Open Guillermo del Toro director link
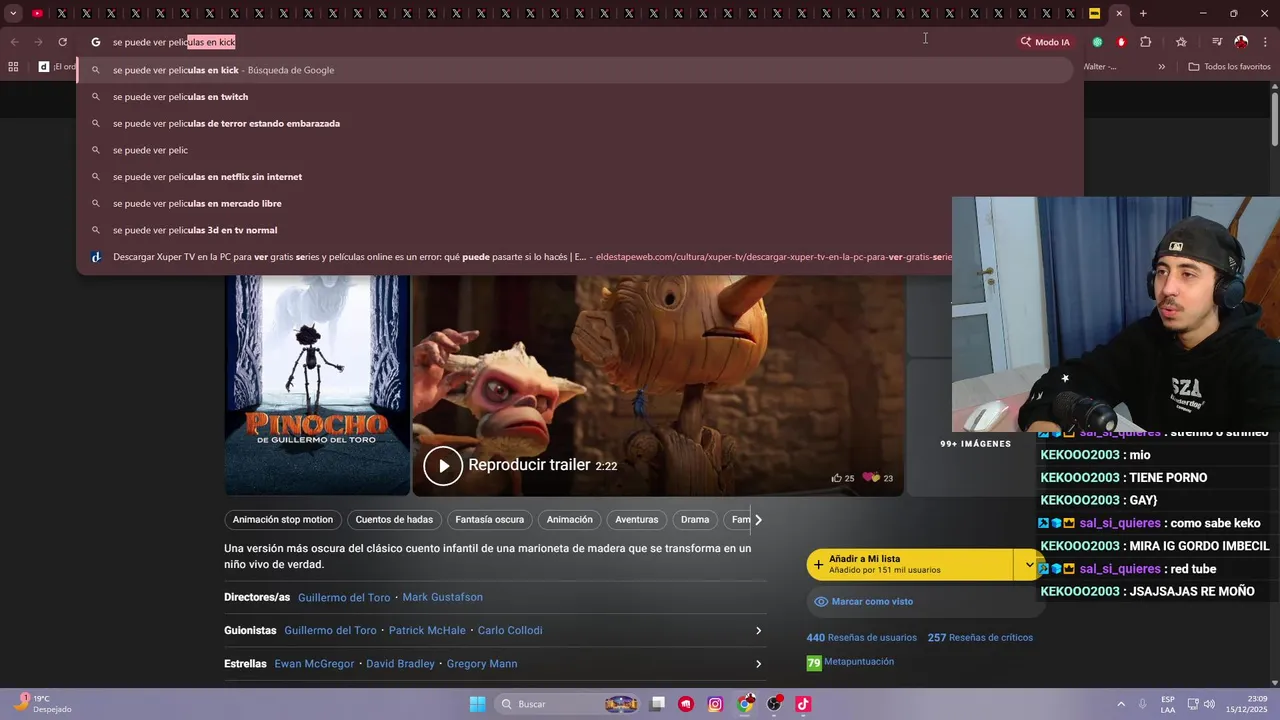Viewport: 1280px width, 720px height. click(x=344, y=598)
